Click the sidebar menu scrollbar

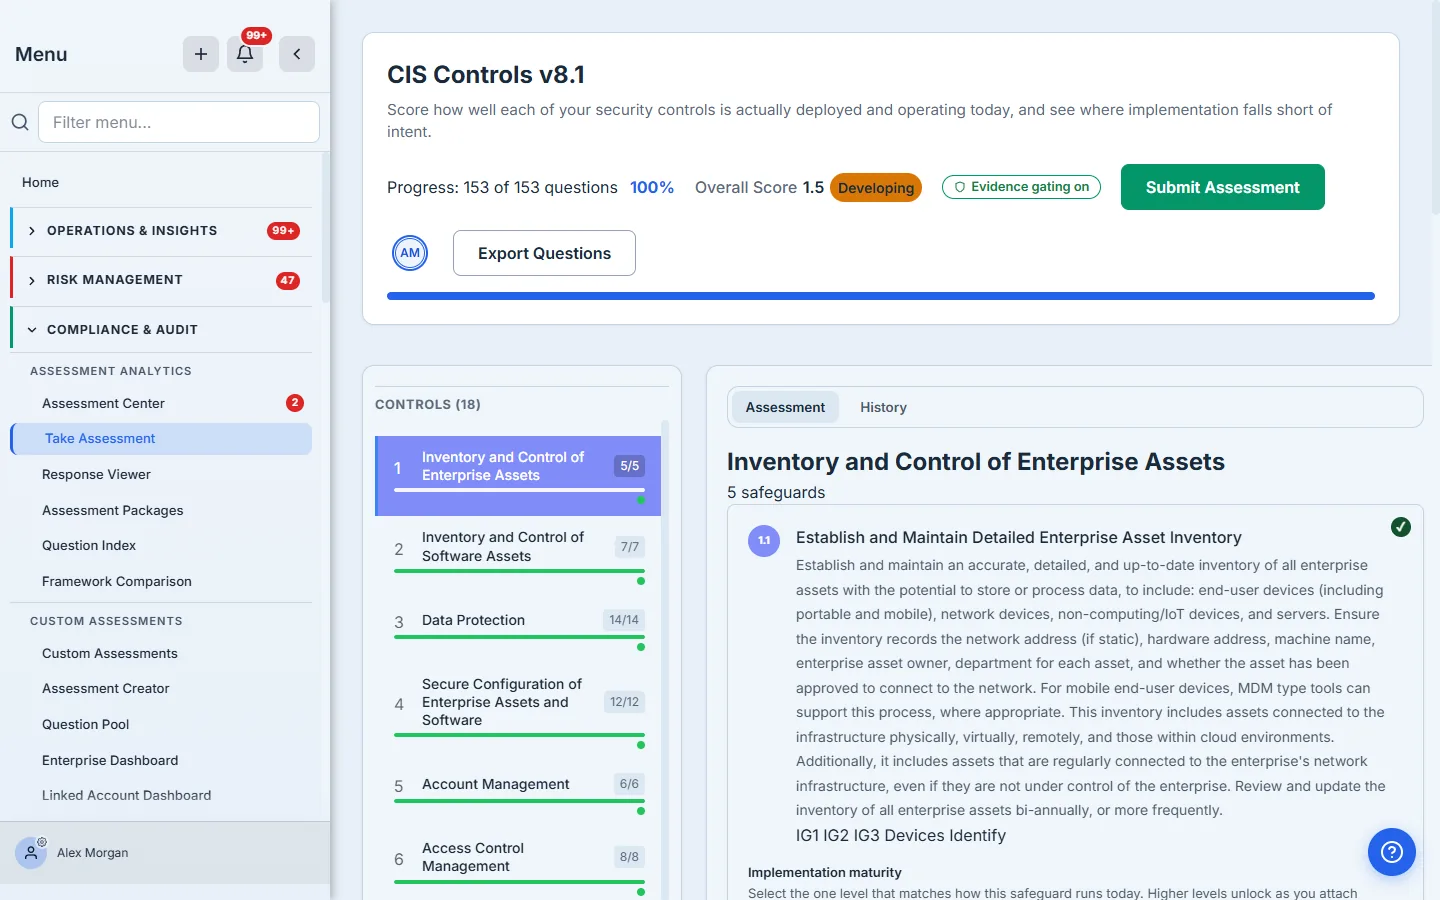coord(325,227)
